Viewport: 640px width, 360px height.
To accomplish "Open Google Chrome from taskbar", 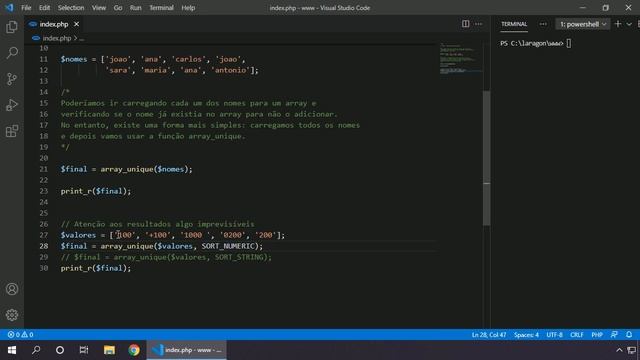I will coord(134,350).
